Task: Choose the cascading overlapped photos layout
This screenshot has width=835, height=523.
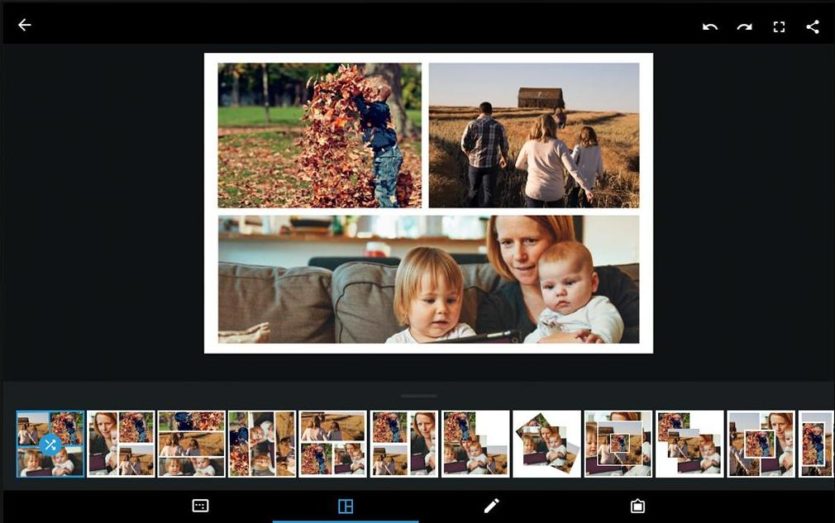Action: 690,444
